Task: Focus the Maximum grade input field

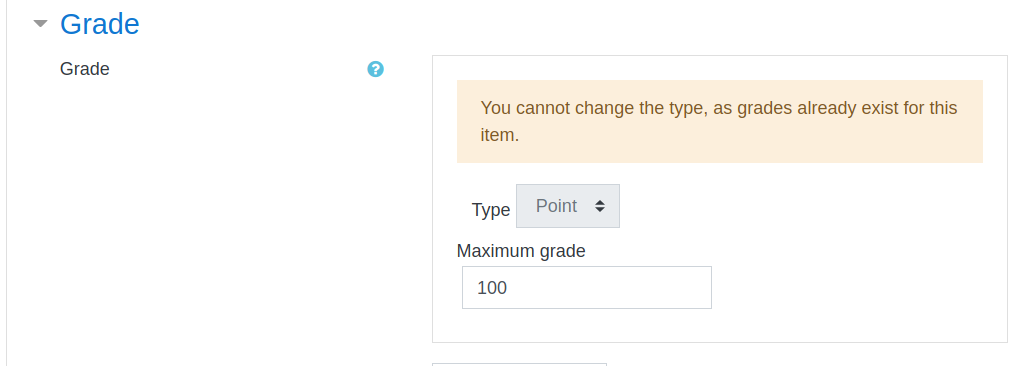Action: (587, 287)
